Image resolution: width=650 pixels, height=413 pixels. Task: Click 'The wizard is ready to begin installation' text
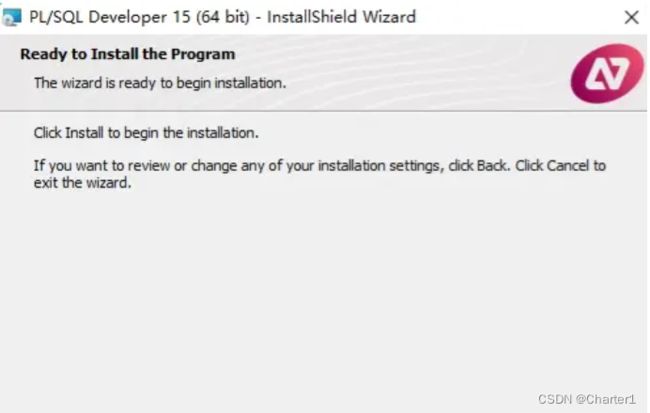(x=160, y=83)
